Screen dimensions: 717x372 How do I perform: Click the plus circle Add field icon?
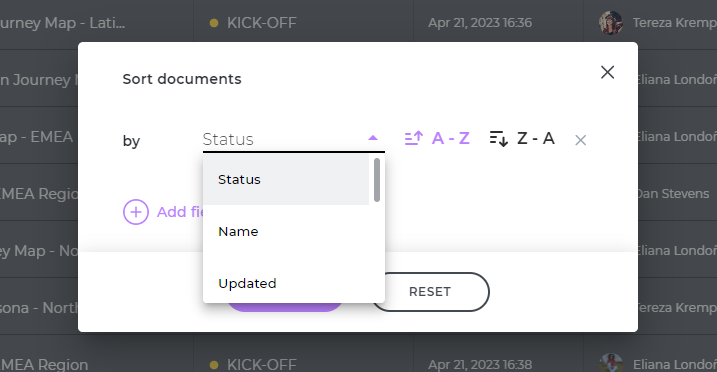(136, 212)
